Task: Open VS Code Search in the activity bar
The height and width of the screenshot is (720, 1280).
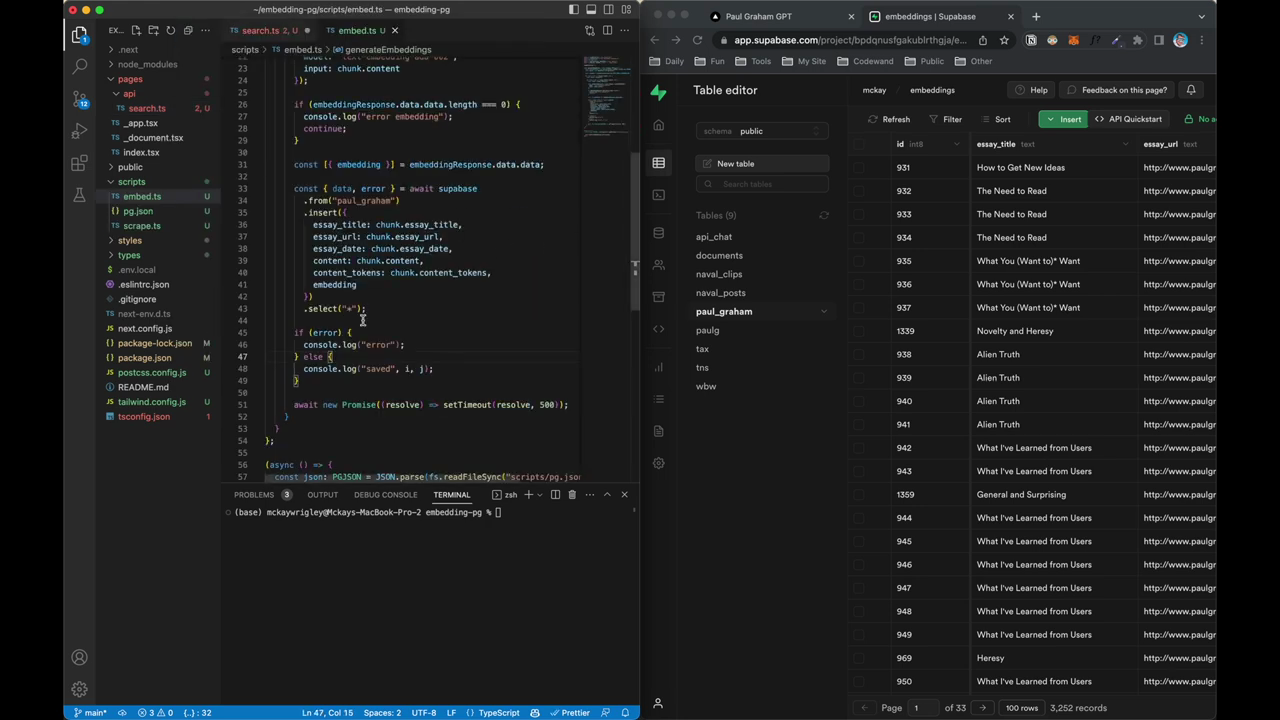Action: click(79, 67)
